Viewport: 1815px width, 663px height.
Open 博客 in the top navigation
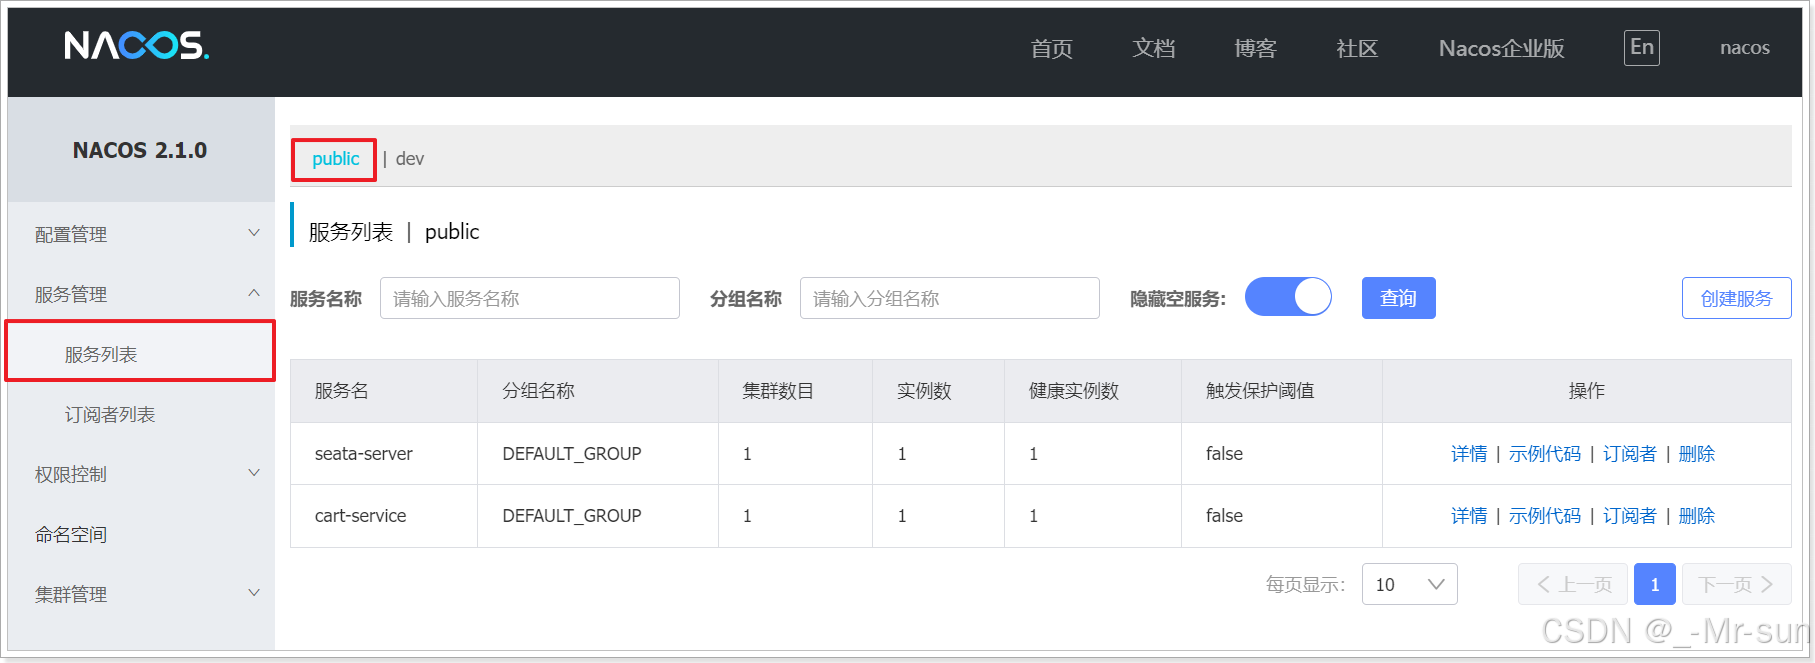(1255, 48)
